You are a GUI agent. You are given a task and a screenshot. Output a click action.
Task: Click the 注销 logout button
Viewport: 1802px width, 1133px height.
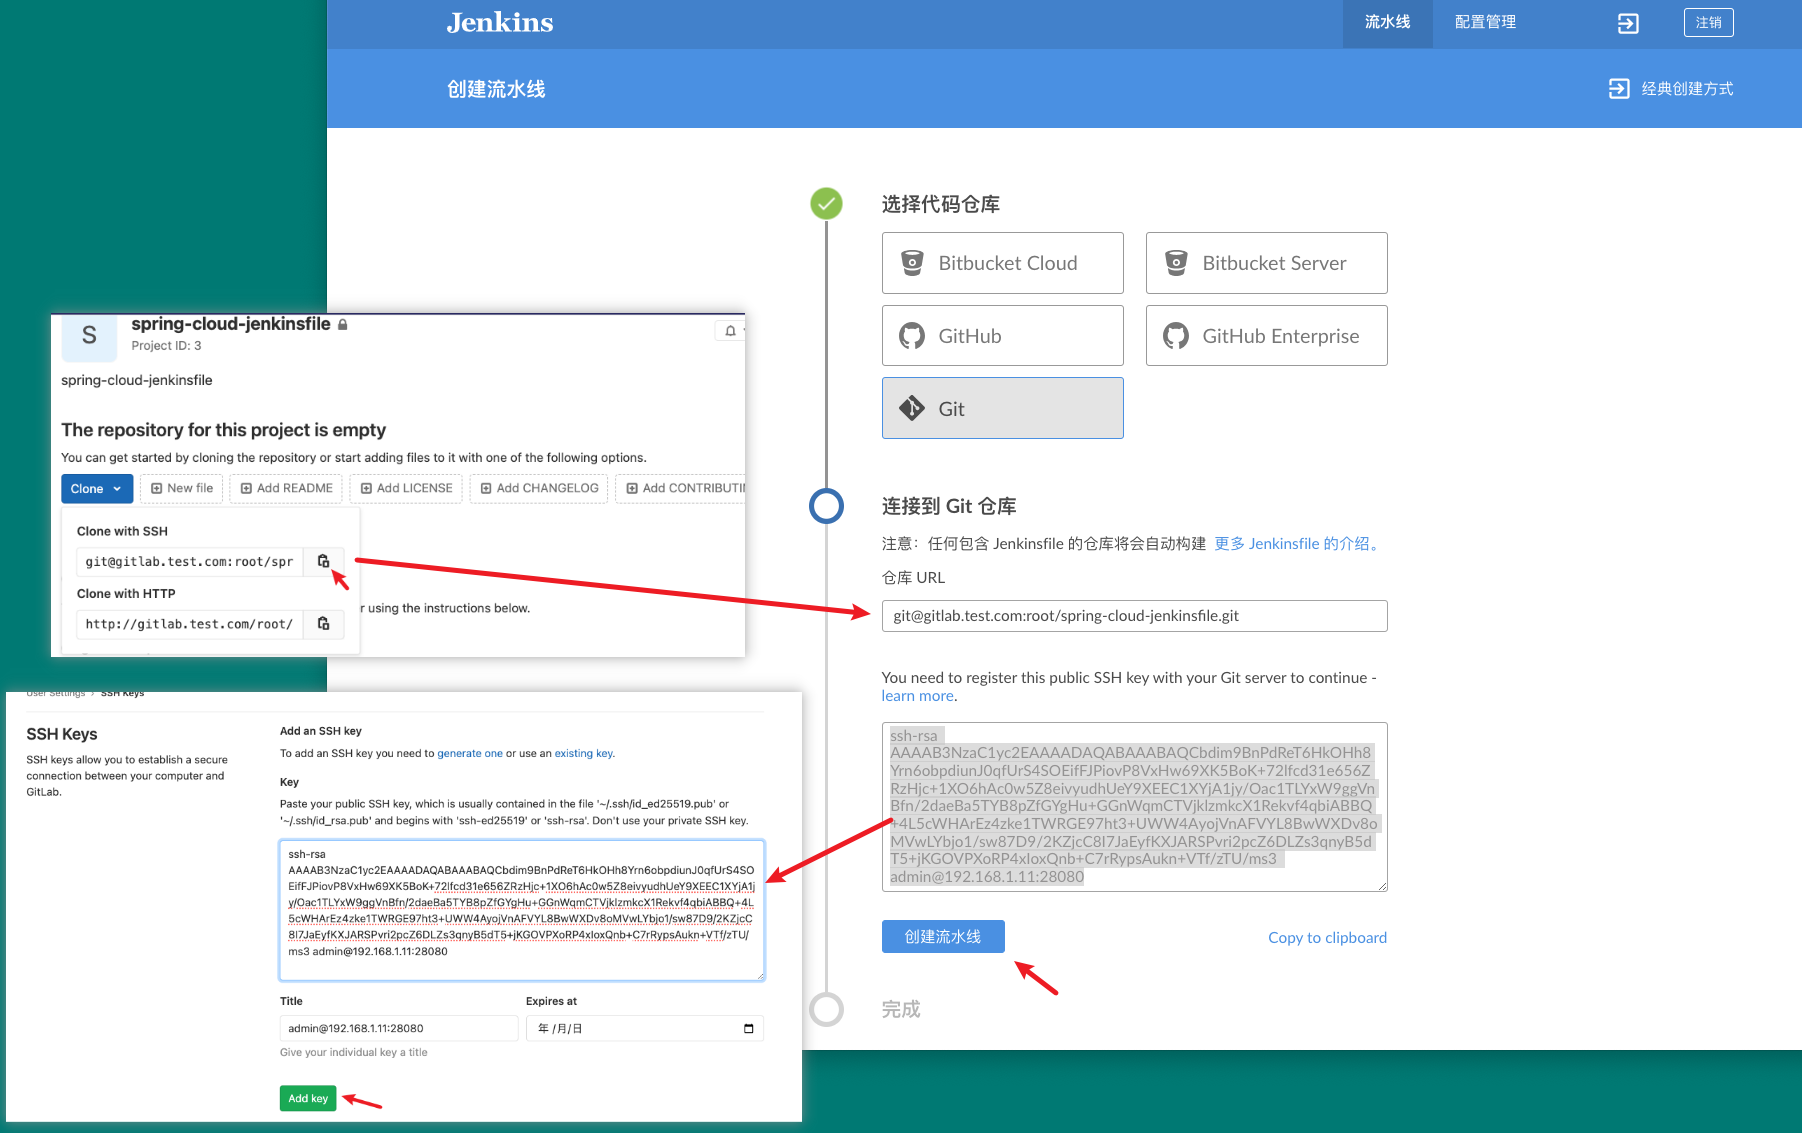(x=1708, y=23)
